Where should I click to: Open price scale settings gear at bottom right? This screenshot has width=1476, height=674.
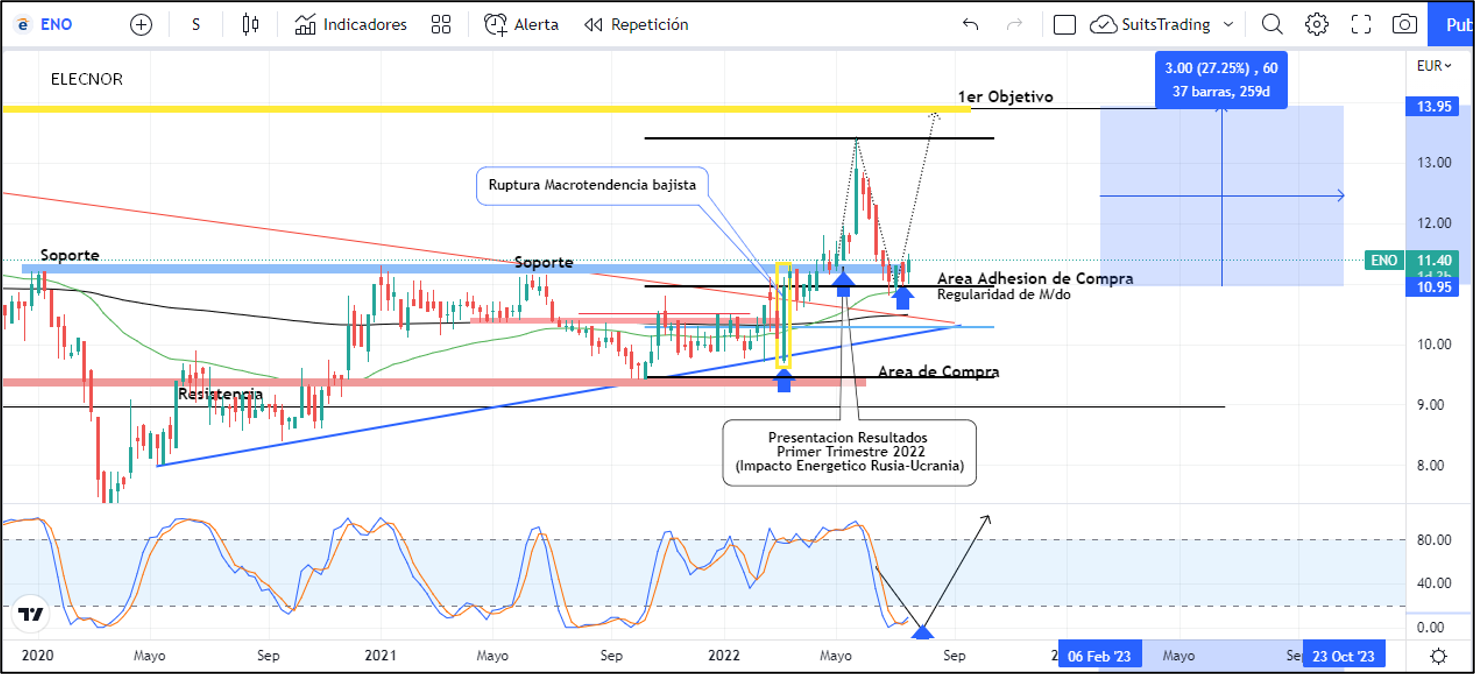tap(1438, 656)
